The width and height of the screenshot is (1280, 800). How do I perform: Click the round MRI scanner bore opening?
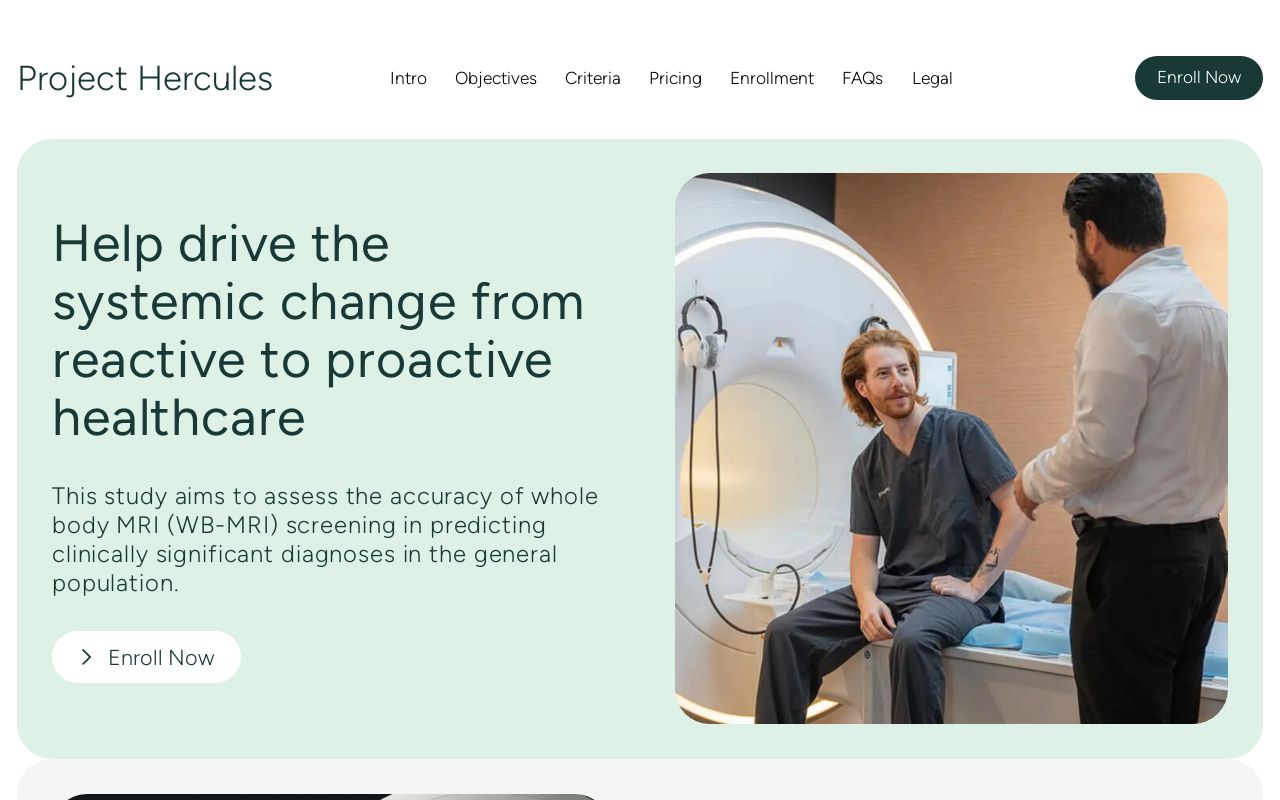click(762, 470)
